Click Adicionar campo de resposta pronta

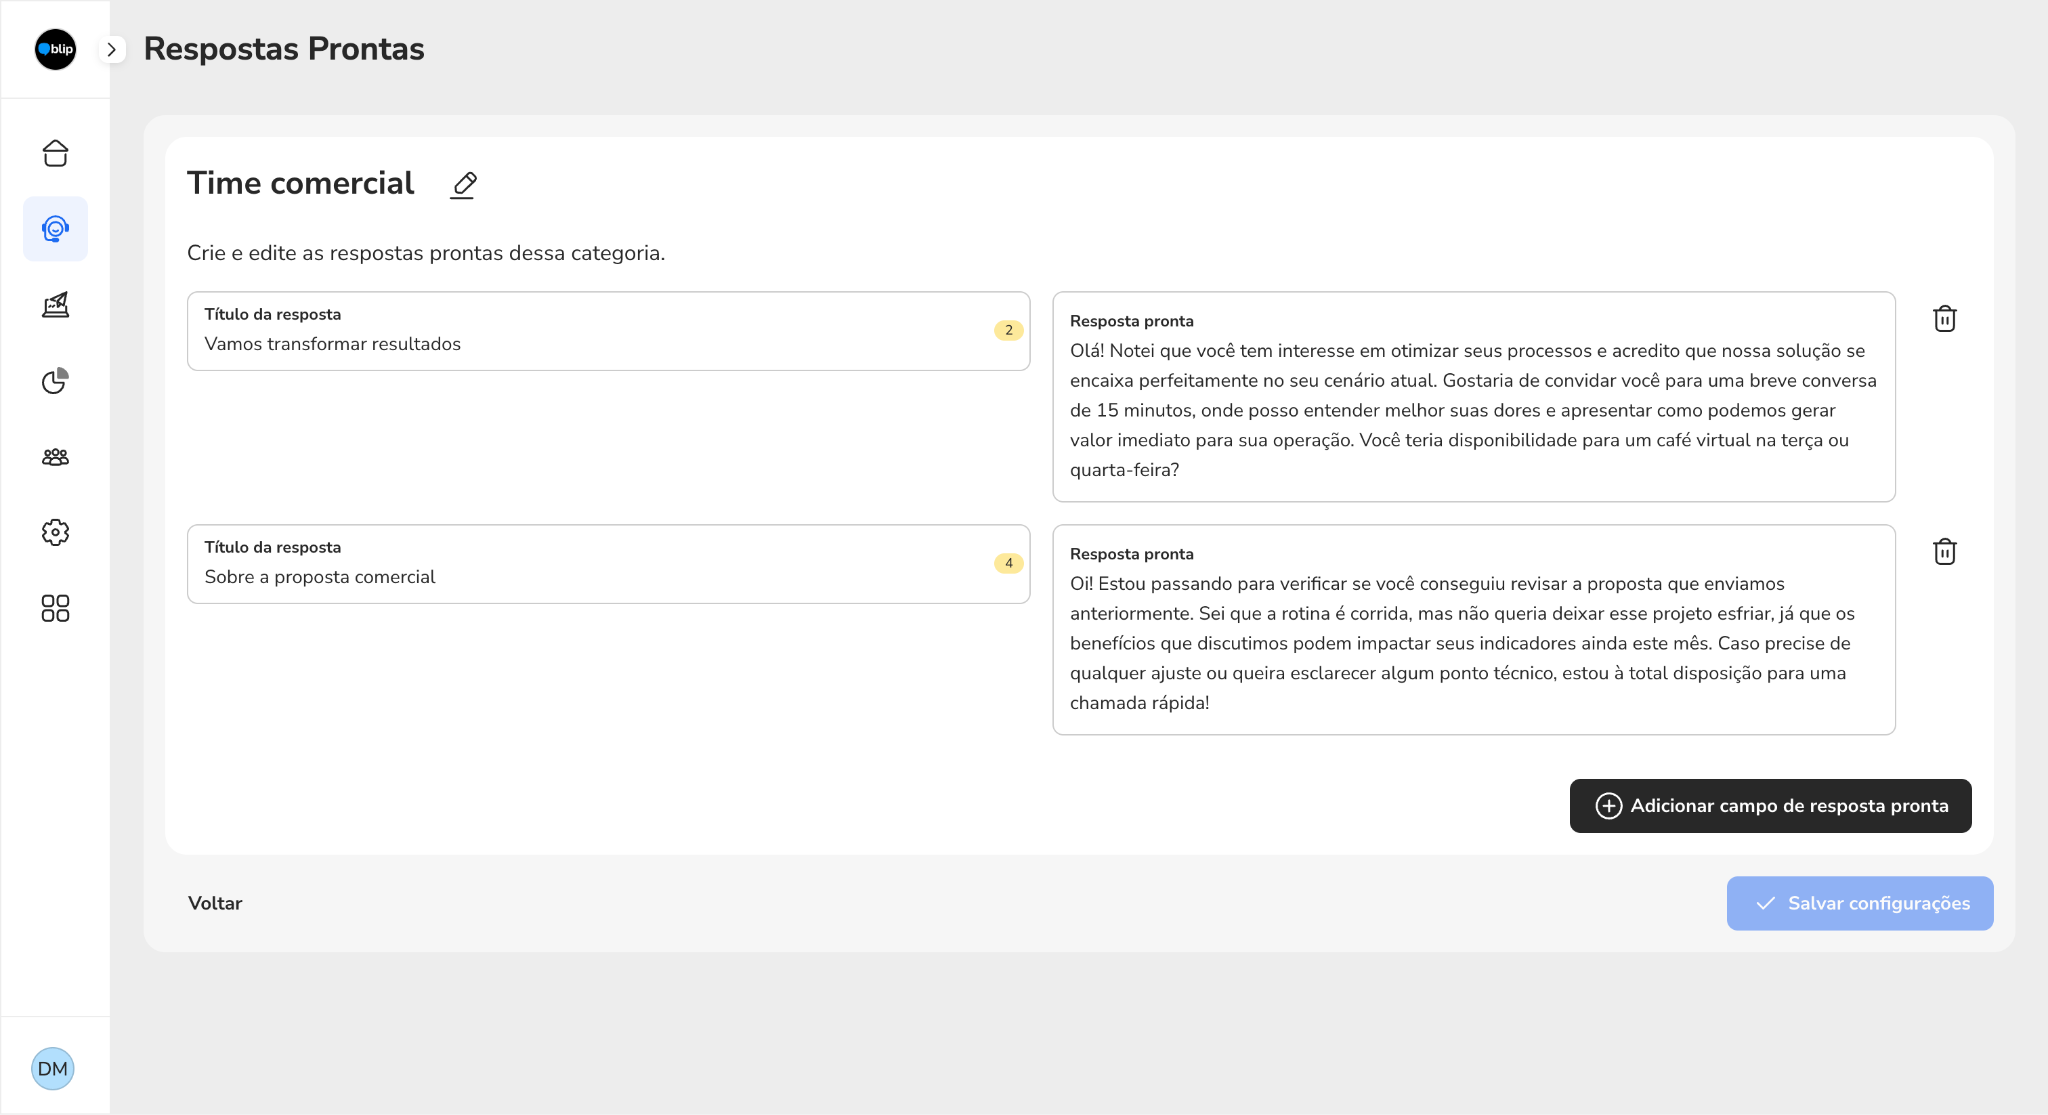point(1770,806)
